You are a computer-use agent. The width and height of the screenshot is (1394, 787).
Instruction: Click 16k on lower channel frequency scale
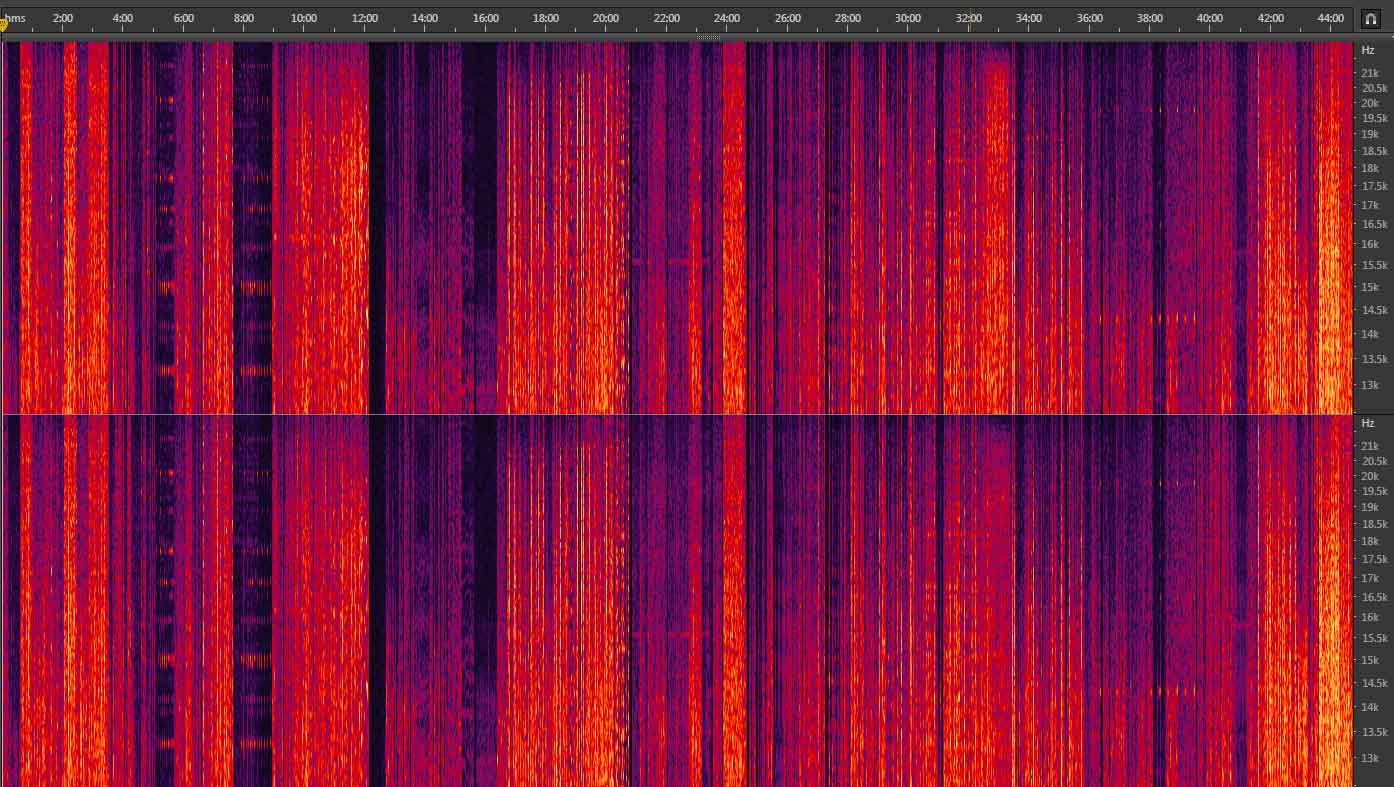[x=1370, y=617]
